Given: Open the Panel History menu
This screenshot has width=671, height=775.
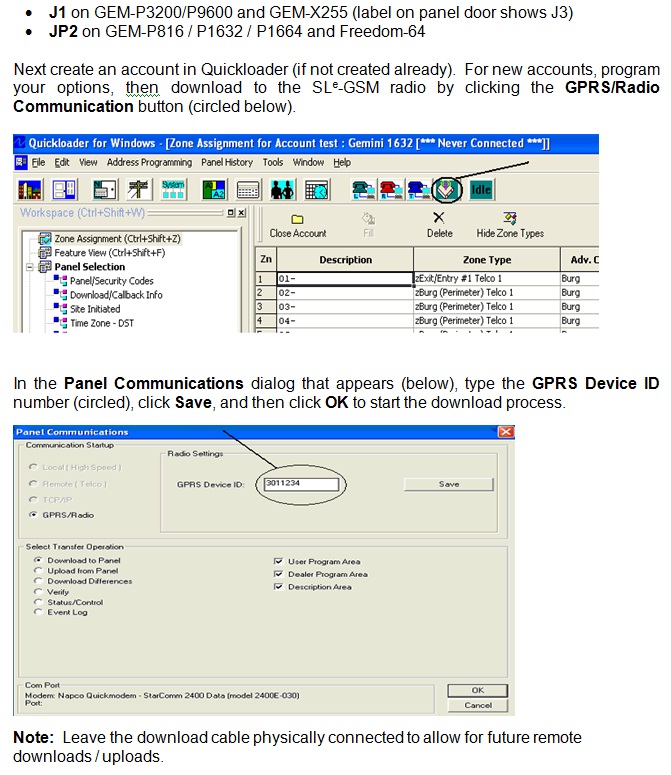Looking at the screenshot, I should (227, 162).
